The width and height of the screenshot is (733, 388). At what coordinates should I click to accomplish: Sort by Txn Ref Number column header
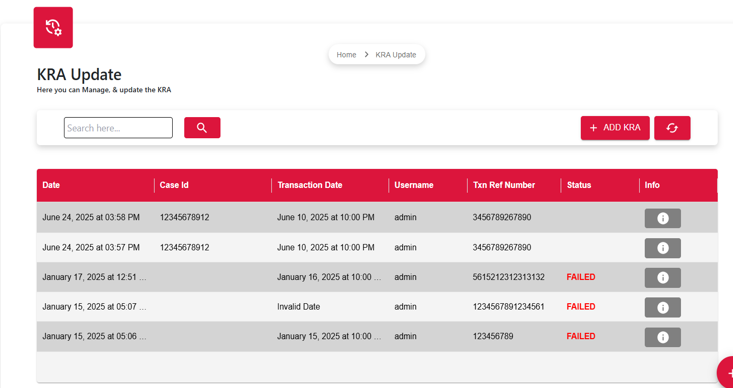point(504,185)
